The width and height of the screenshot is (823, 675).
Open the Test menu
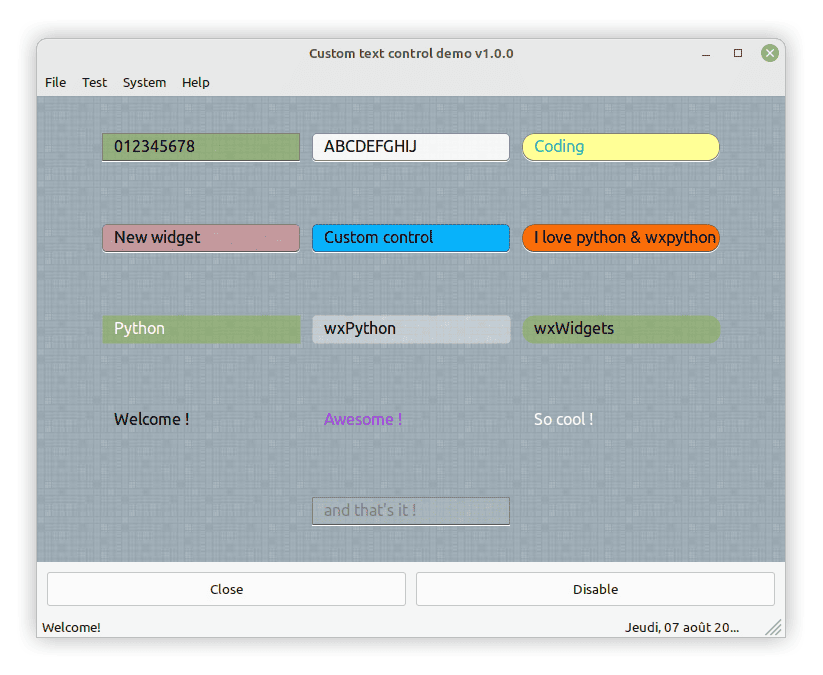(94, 82)
